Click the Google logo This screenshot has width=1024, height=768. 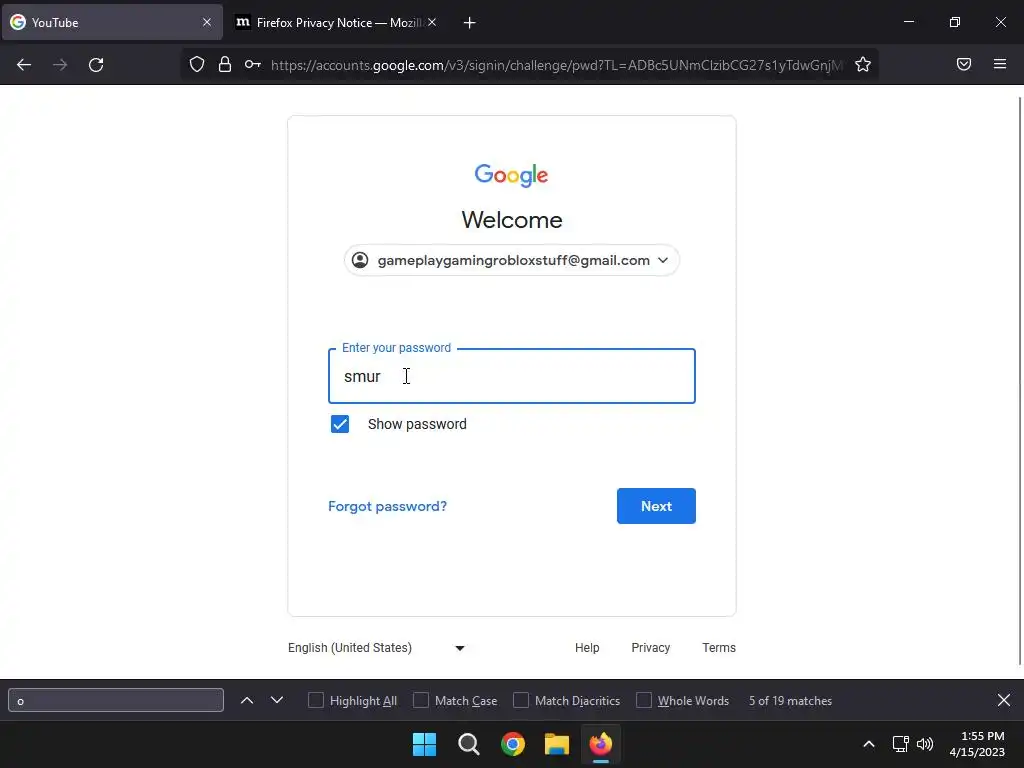[511, 175]
